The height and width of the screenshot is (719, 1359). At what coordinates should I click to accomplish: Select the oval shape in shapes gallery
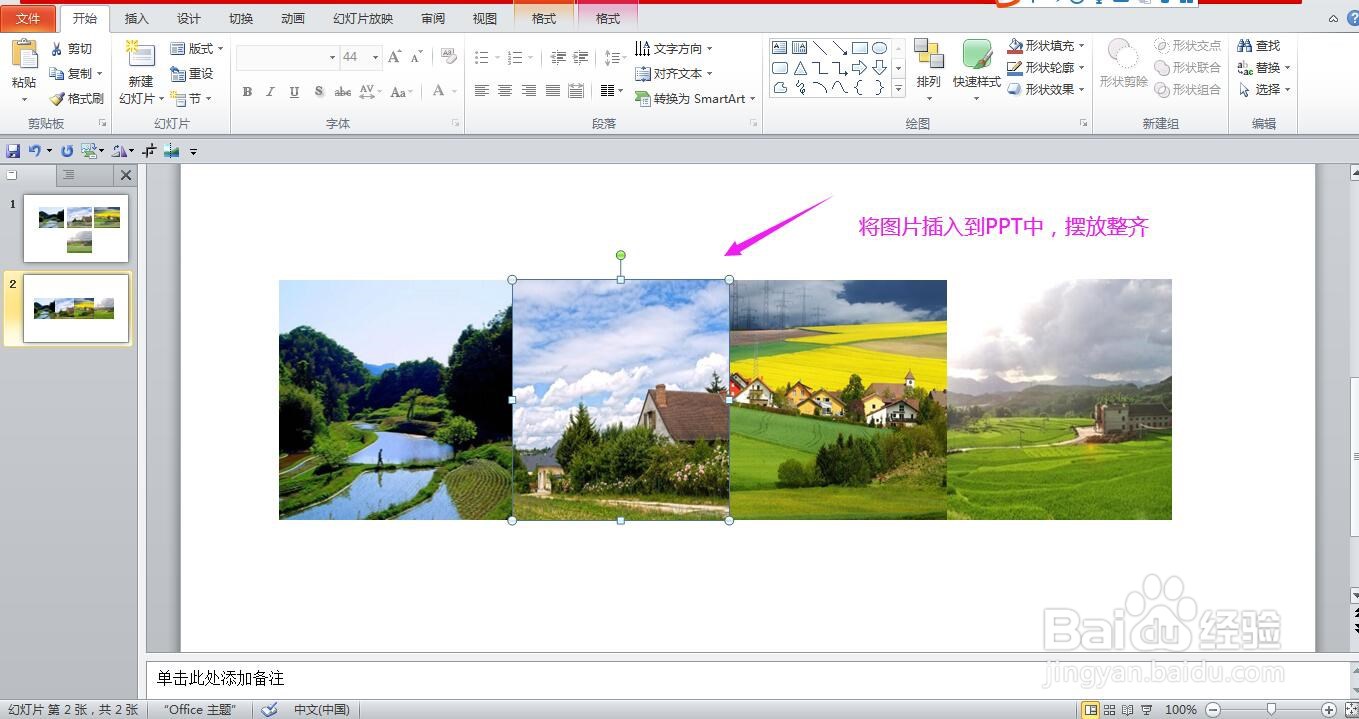tap(879, 47)
